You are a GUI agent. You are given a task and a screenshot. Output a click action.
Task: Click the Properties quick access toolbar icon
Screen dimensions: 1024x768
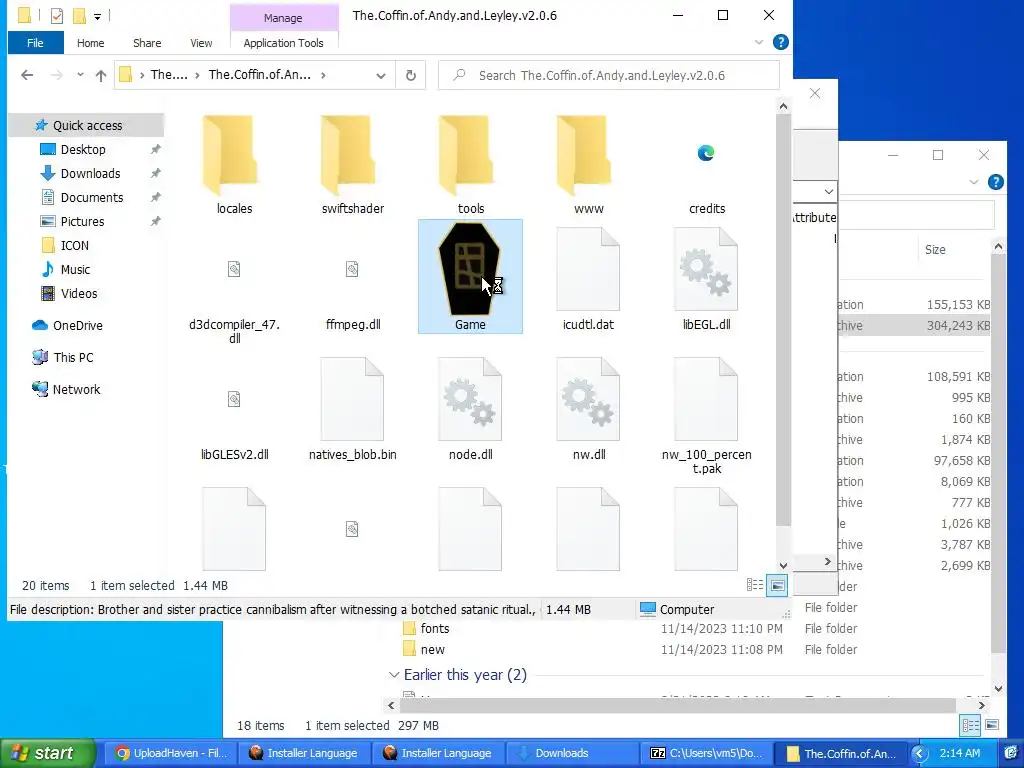click(57, 15)
